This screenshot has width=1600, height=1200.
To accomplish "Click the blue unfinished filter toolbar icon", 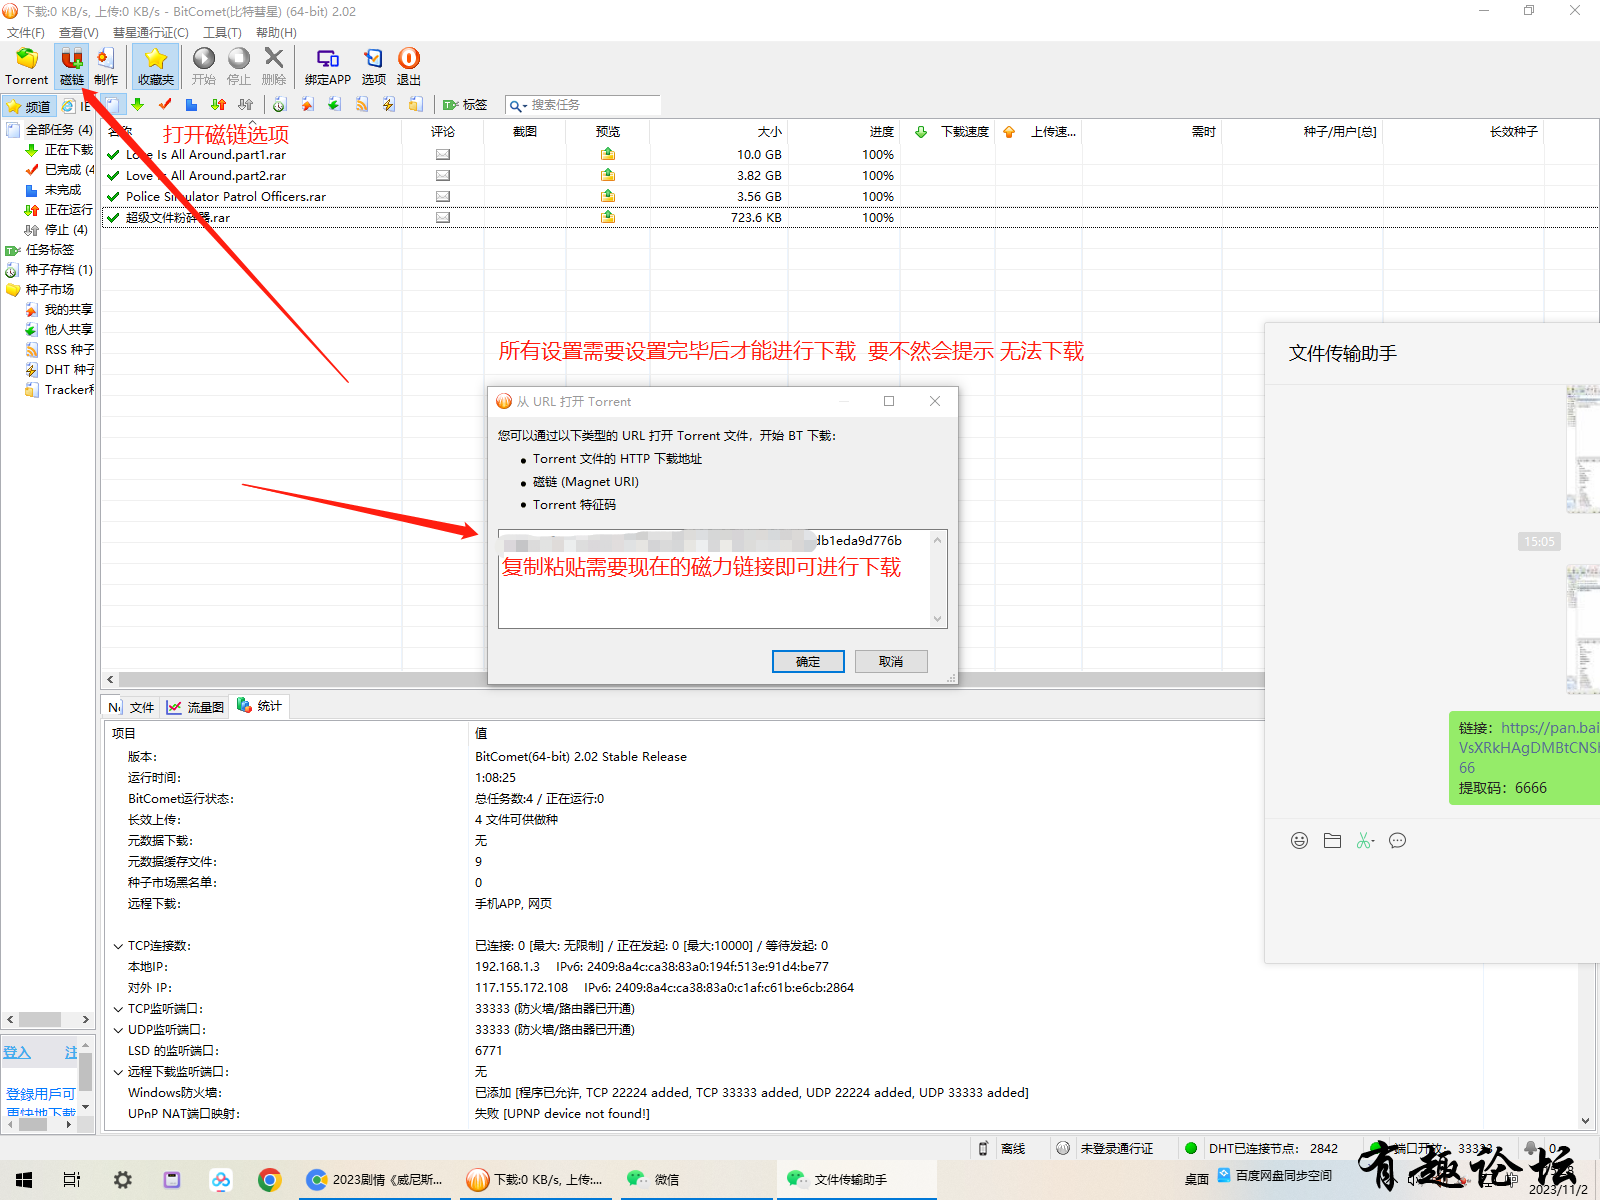I will (192, 105).
